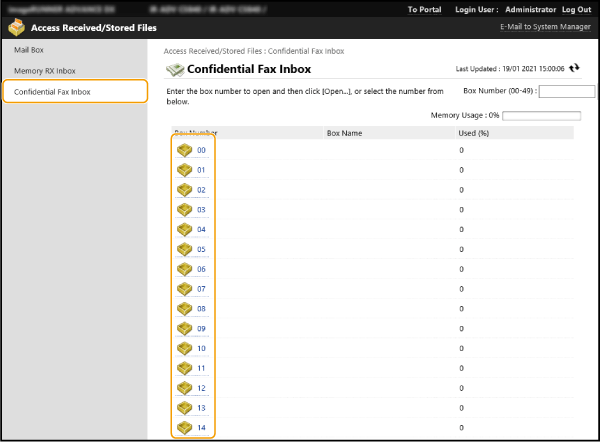This screenshot has height=442, width=600.
Task: Open Mail Box from the sidebar
Action: coord(29,49)
